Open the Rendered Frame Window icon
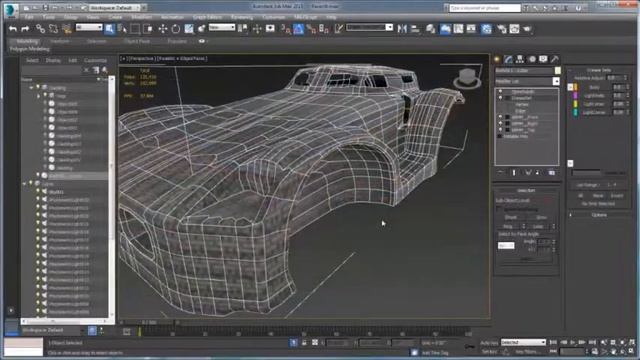 point(514,29)
